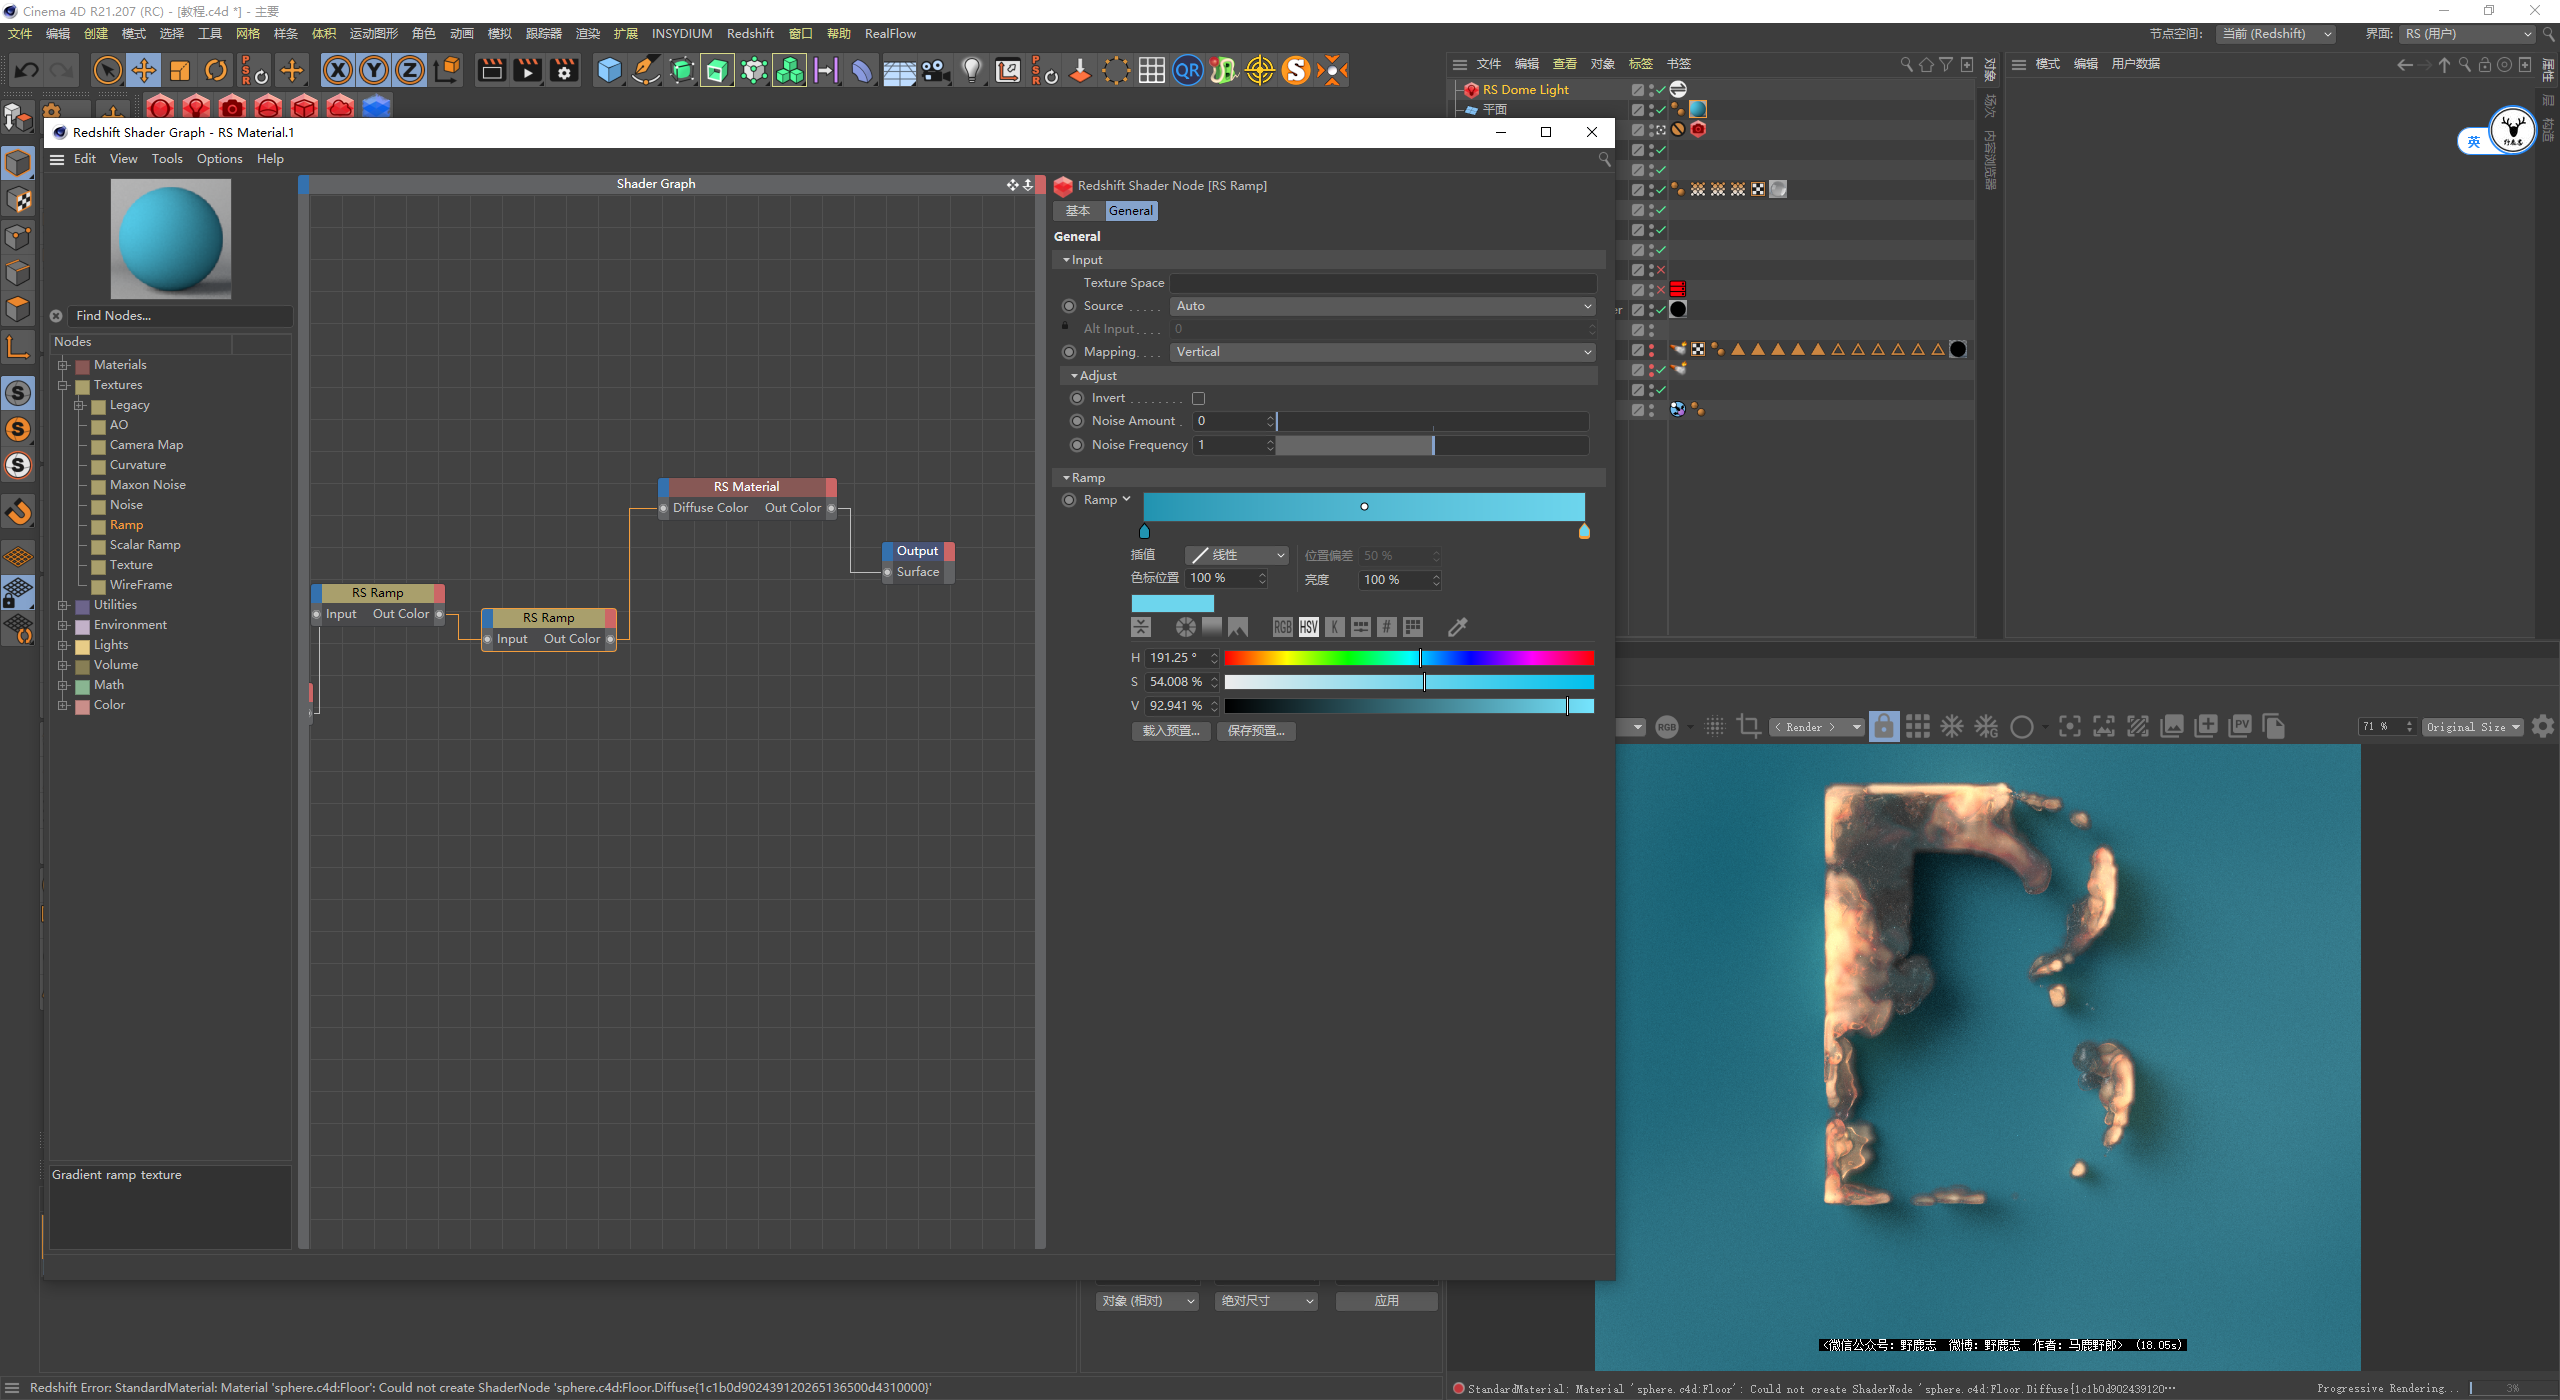Toggle the X axis lock
This screenshot has height=1400, width=2560.
pos(338,71)
